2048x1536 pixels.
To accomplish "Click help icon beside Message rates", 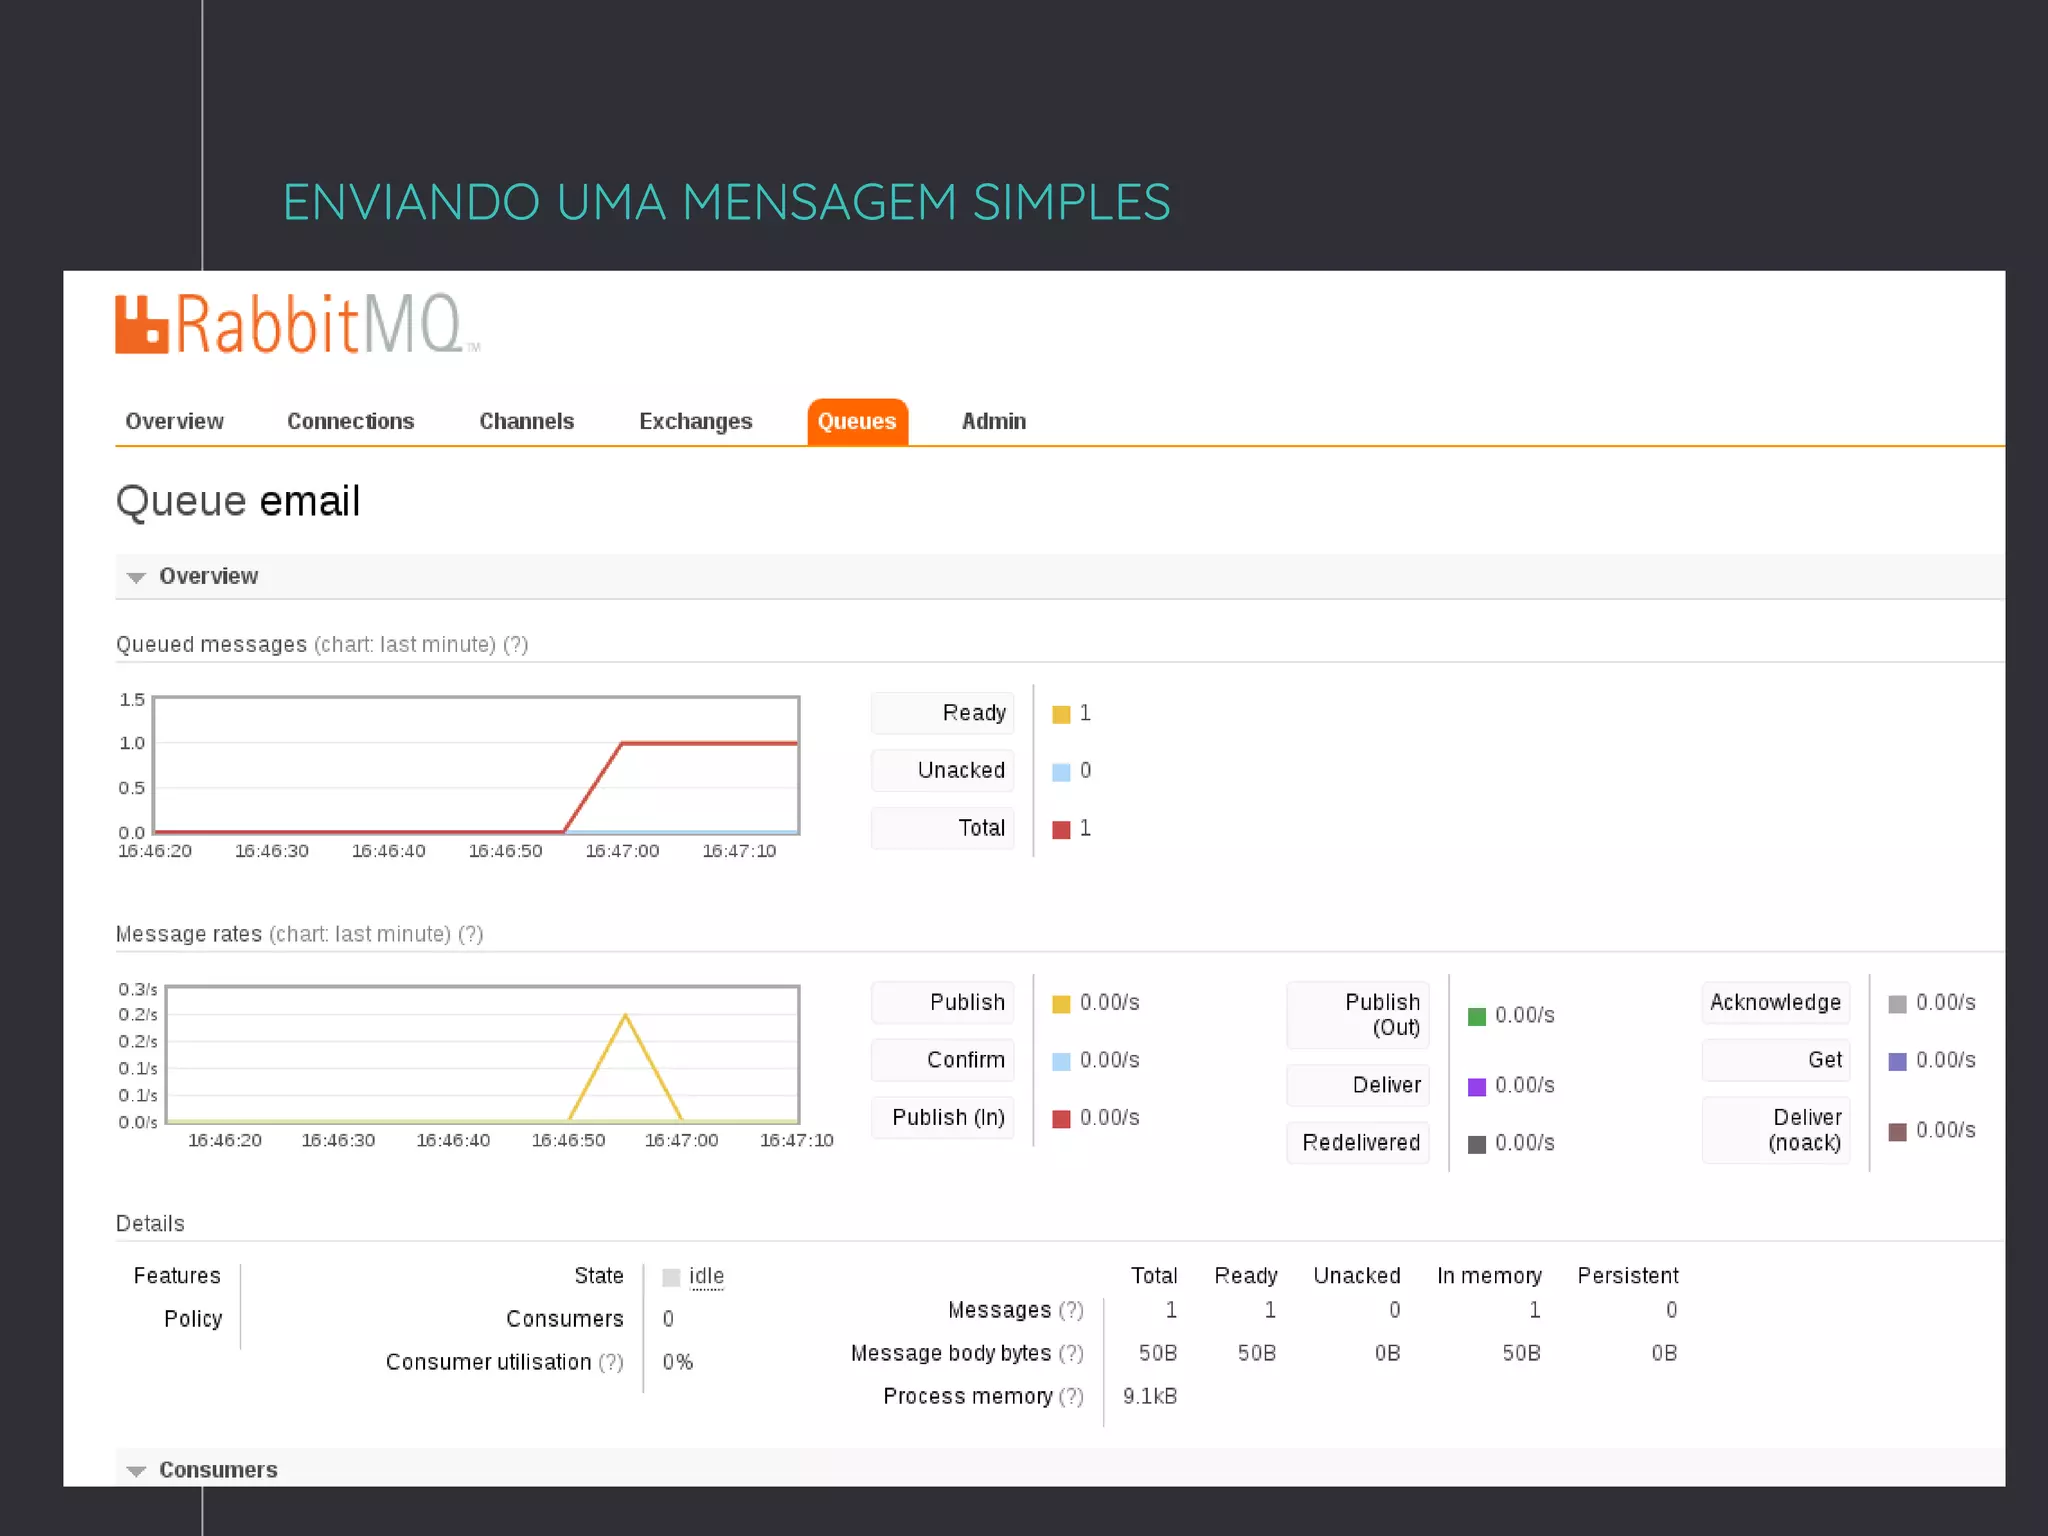I will pyautogui.click(x=470, y=935).
